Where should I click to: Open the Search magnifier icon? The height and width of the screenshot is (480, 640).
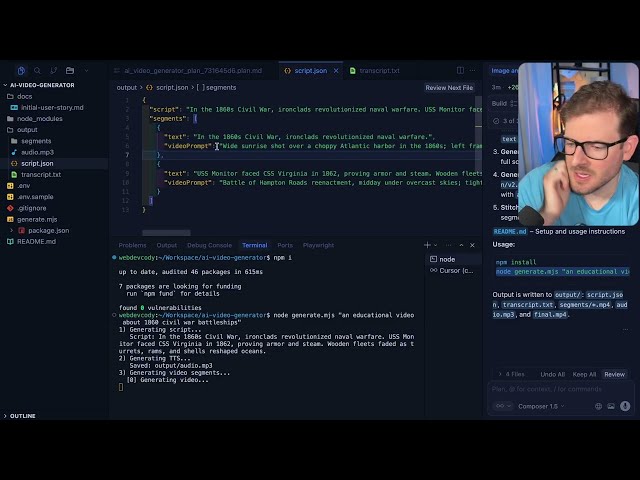[37, 71]
